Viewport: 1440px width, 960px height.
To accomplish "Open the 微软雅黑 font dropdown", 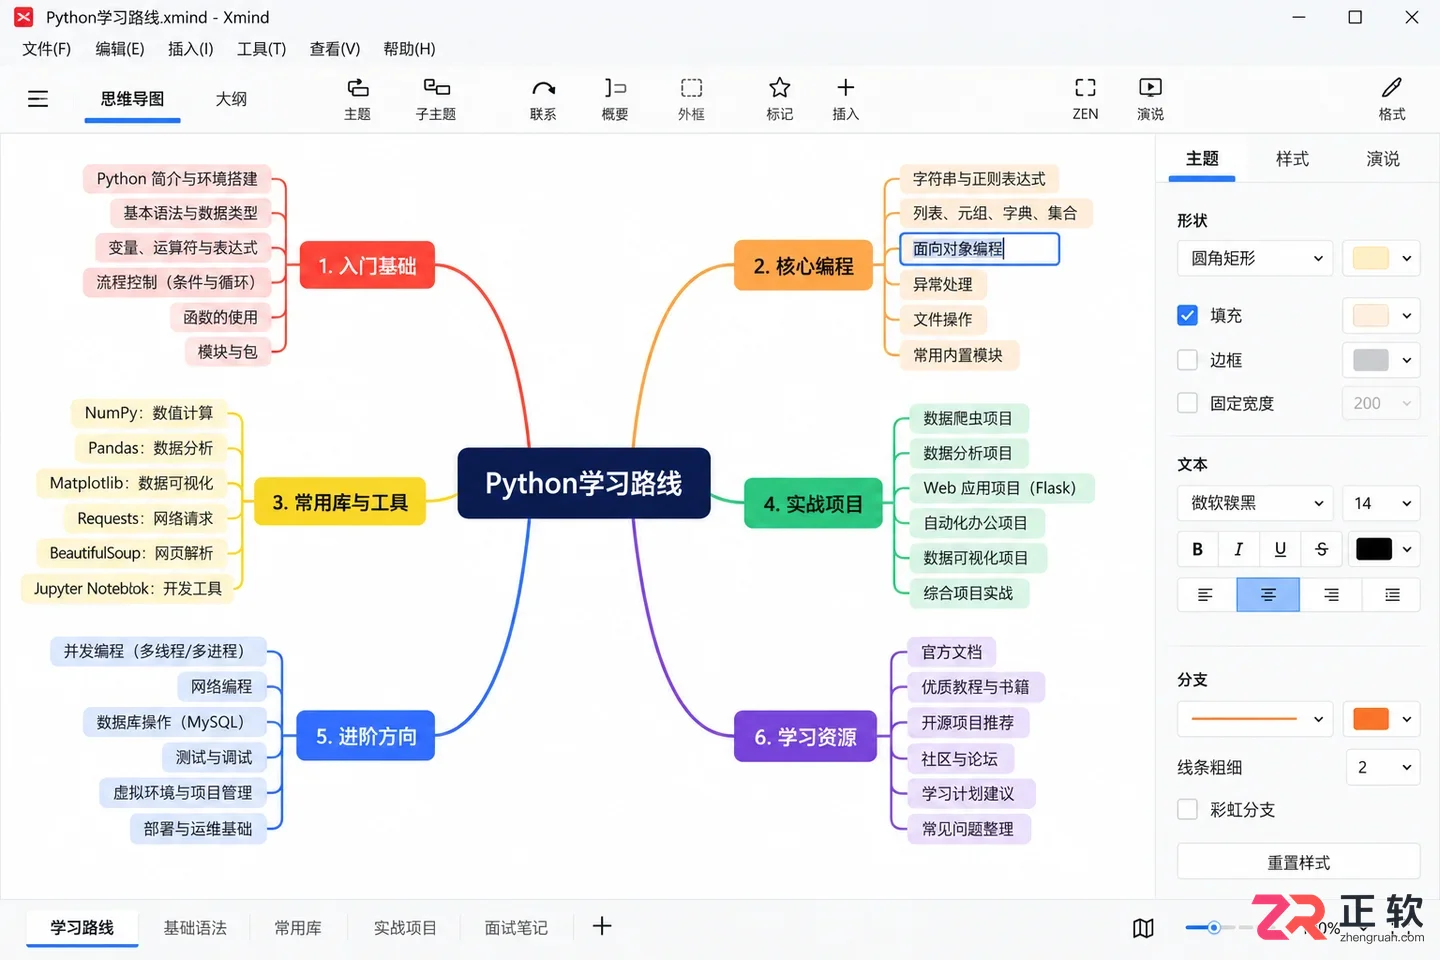I will (1256, 503).
